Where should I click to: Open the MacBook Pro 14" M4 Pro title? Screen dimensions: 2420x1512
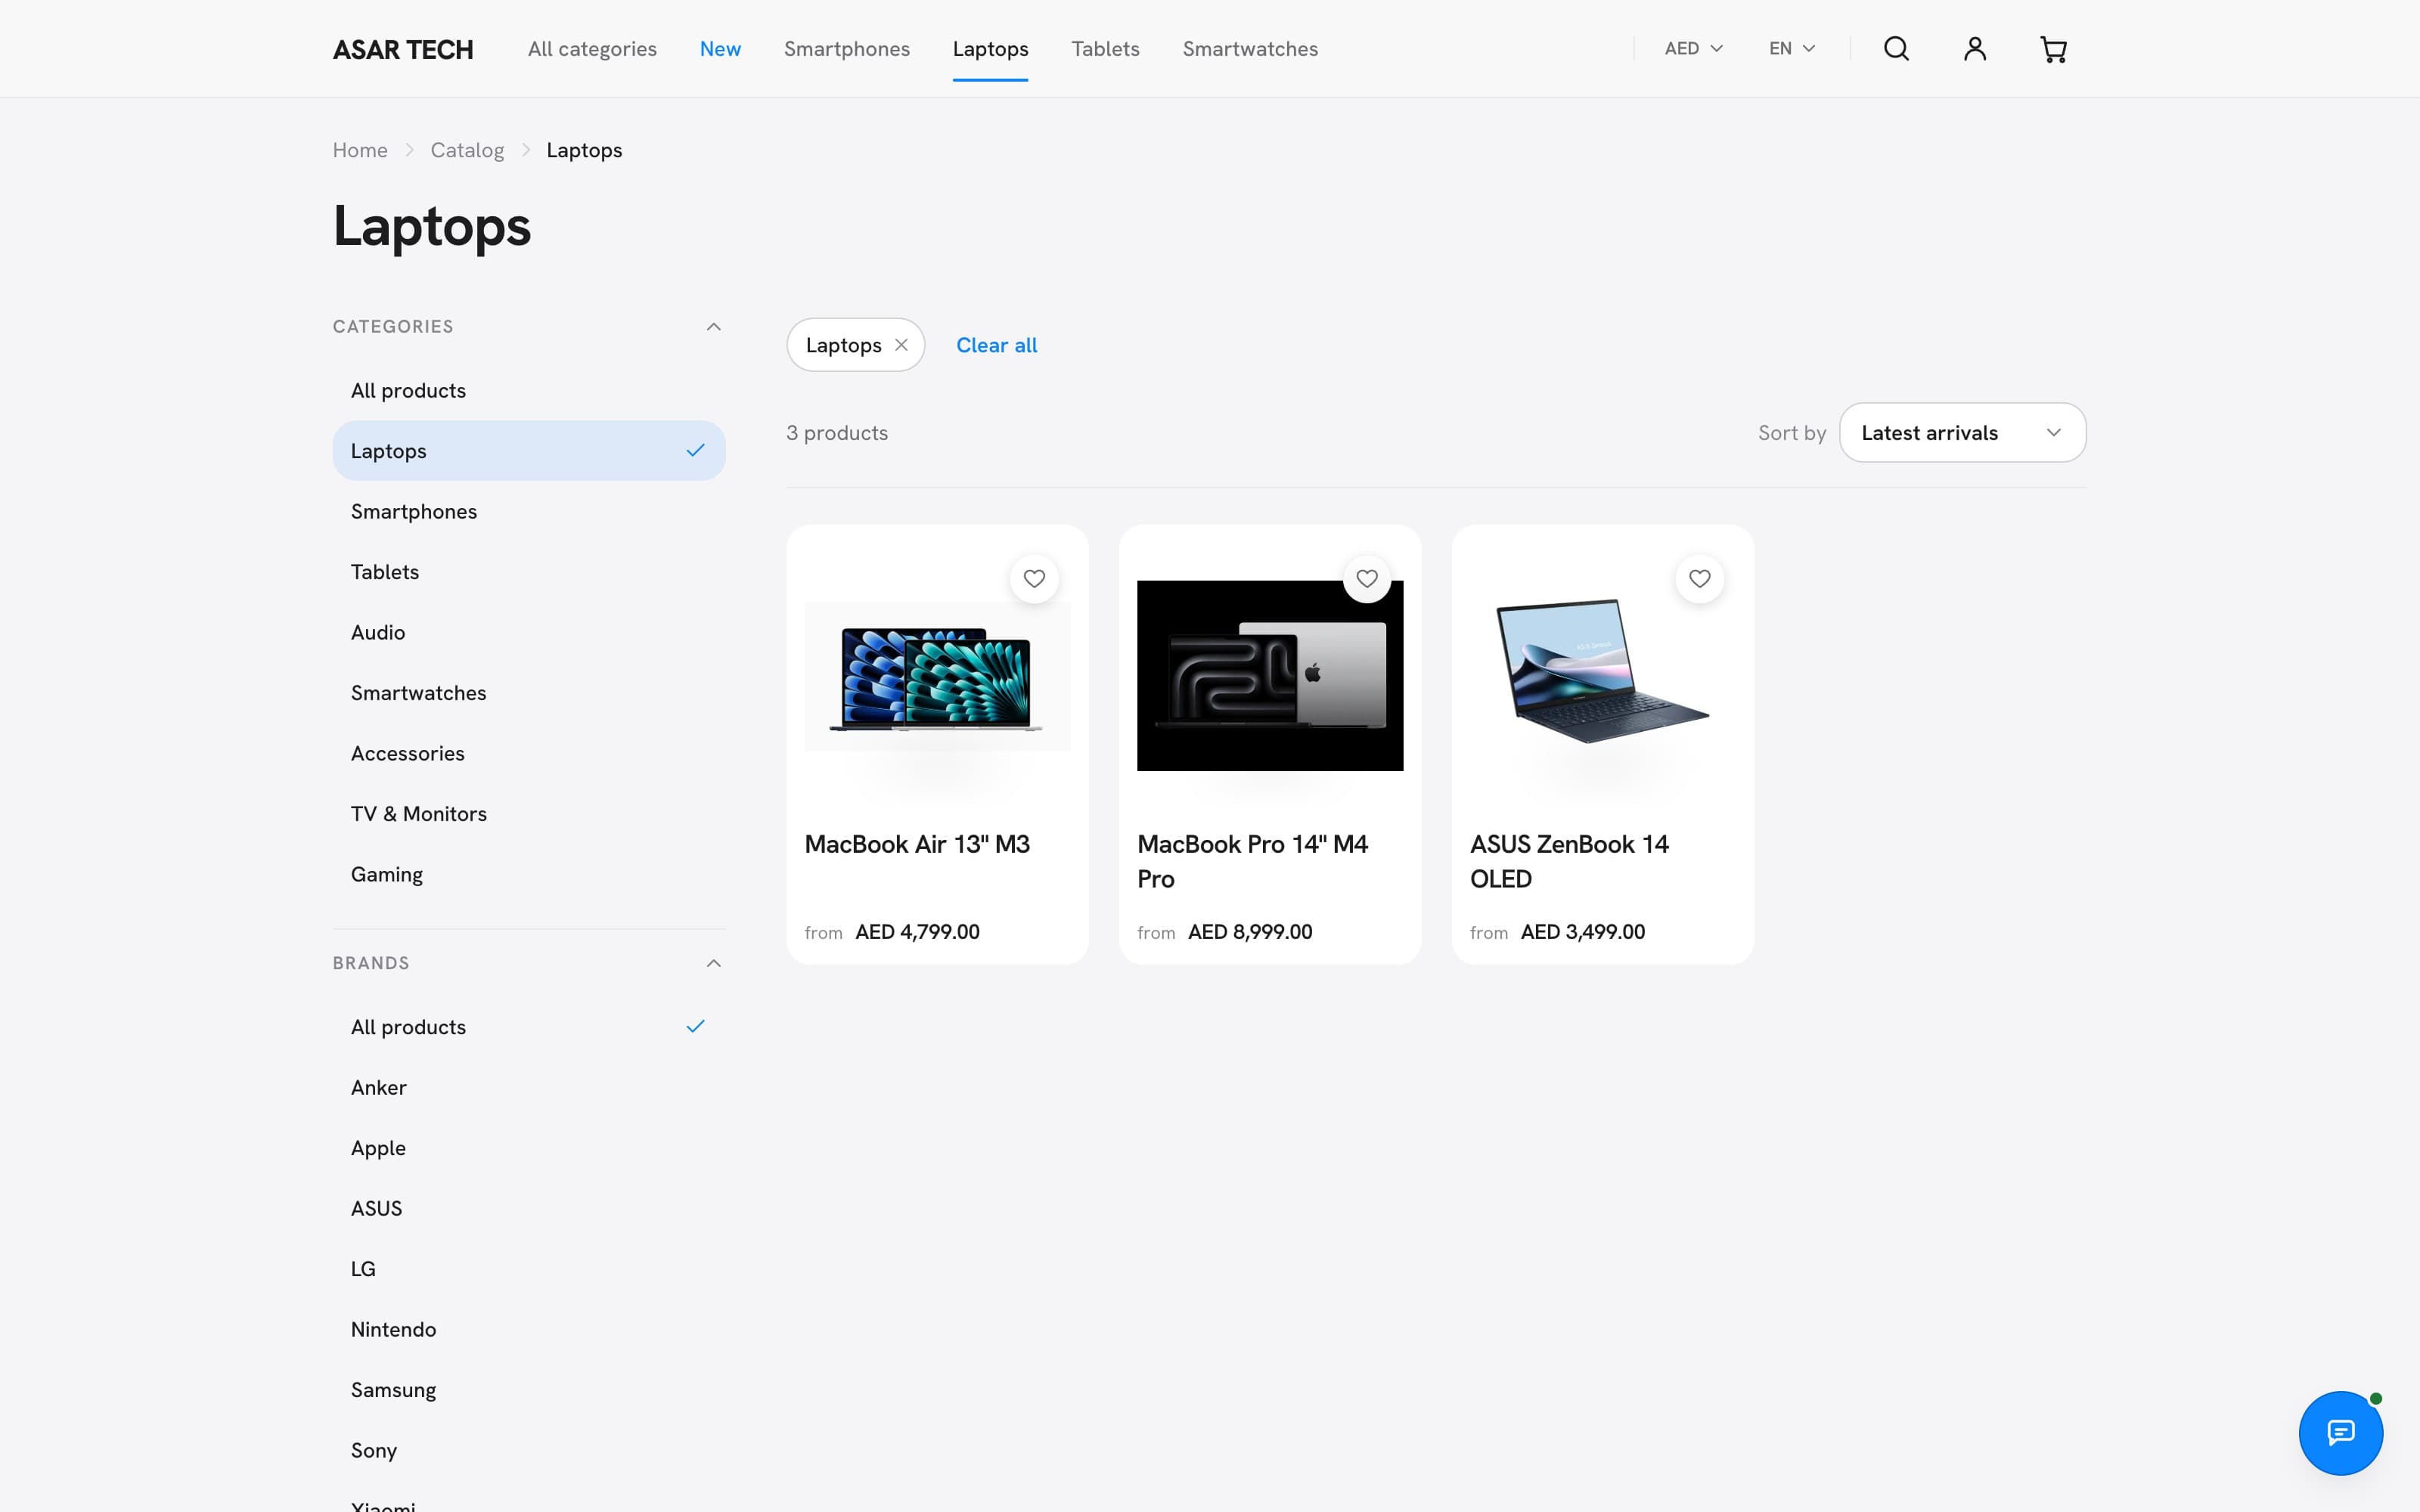click(1252, 861)
